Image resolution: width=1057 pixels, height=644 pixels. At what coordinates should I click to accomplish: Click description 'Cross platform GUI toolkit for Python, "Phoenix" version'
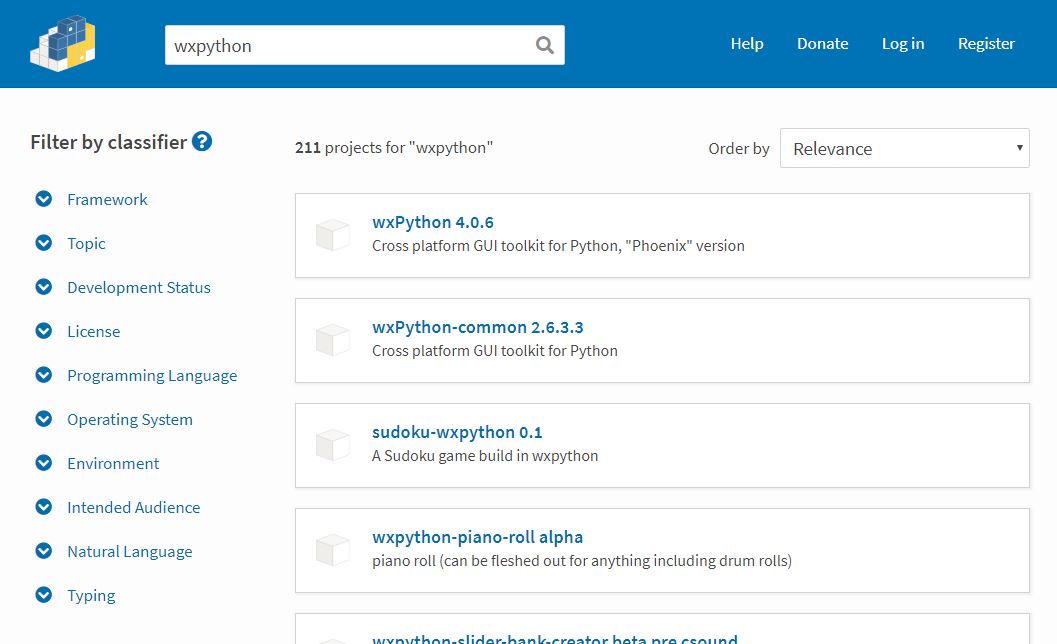point(558,245)
